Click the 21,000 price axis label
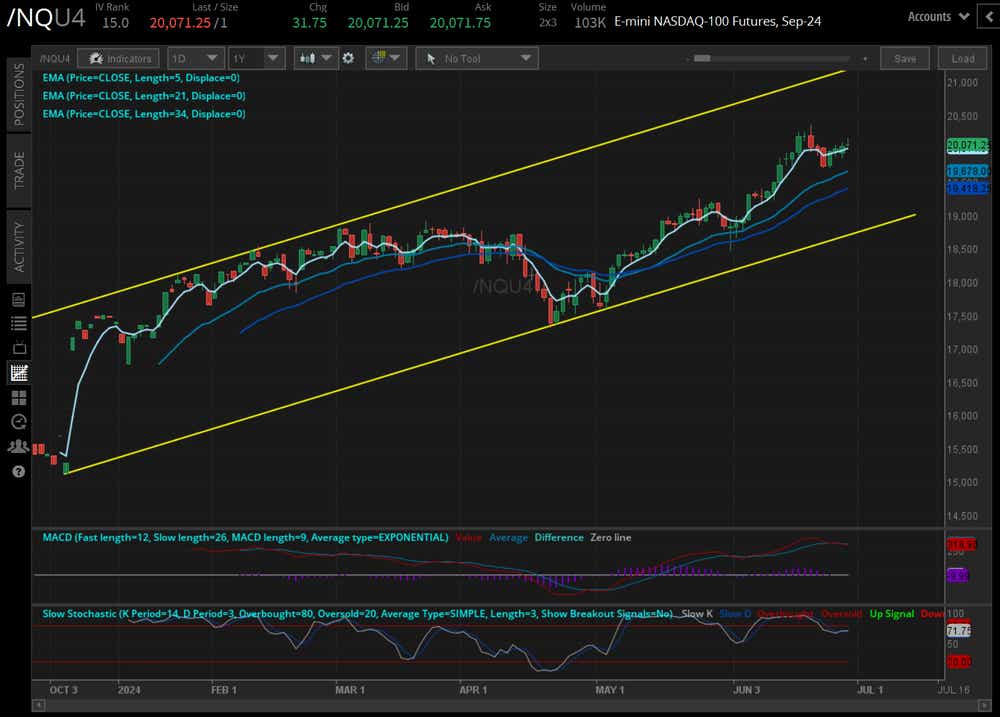The width and height of the screenshot is (1000, 717). pos(962,82)
